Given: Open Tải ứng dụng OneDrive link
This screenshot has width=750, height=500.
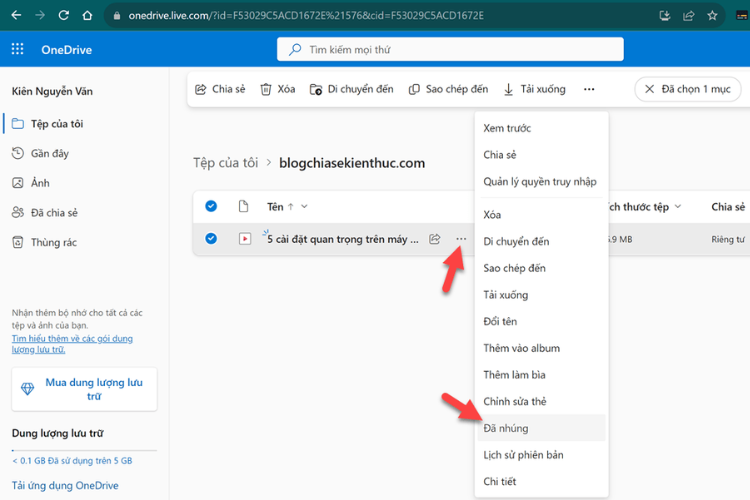Looking at the screenshot, I should 65,486.
